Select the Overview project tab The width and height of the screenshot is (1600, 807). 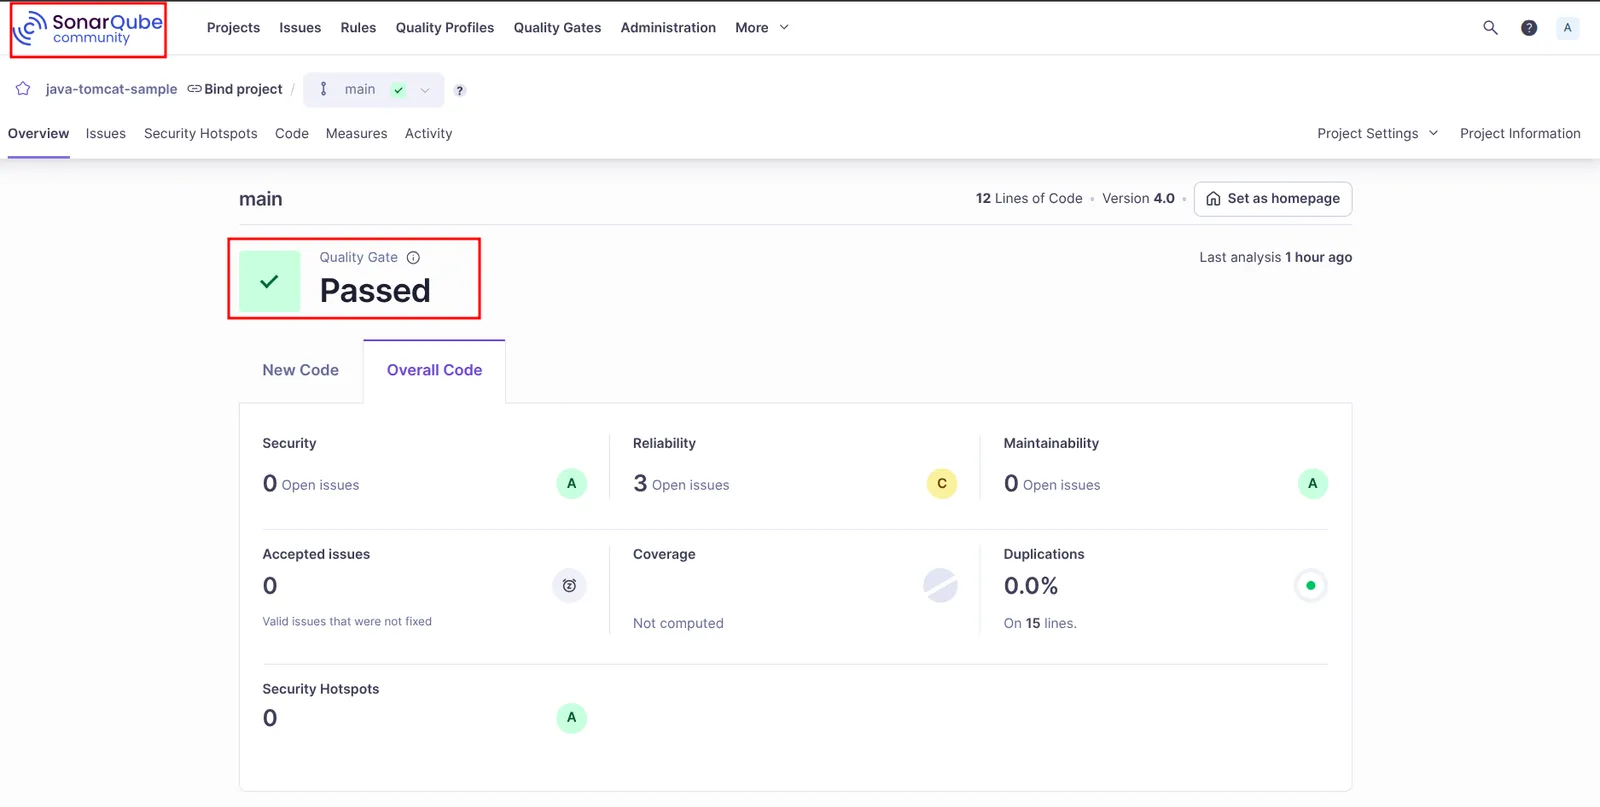pos(38,134)
